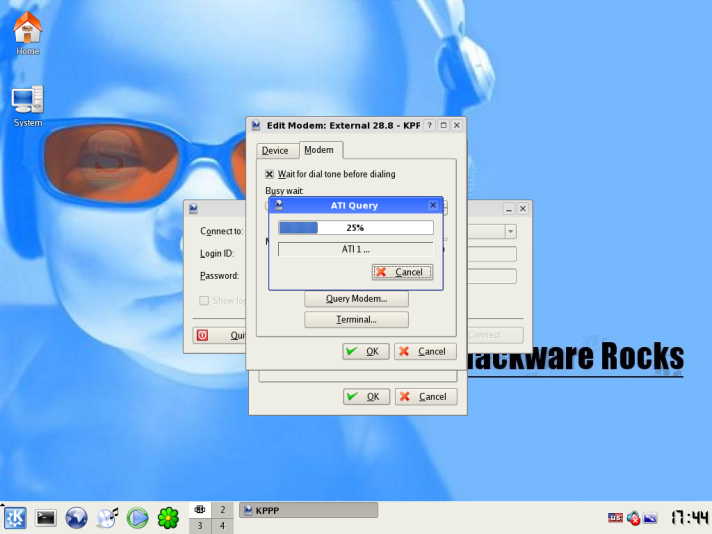Open the Home desktop icon
The height and width of the screenshot is (534, 712).
pos(27,34)
